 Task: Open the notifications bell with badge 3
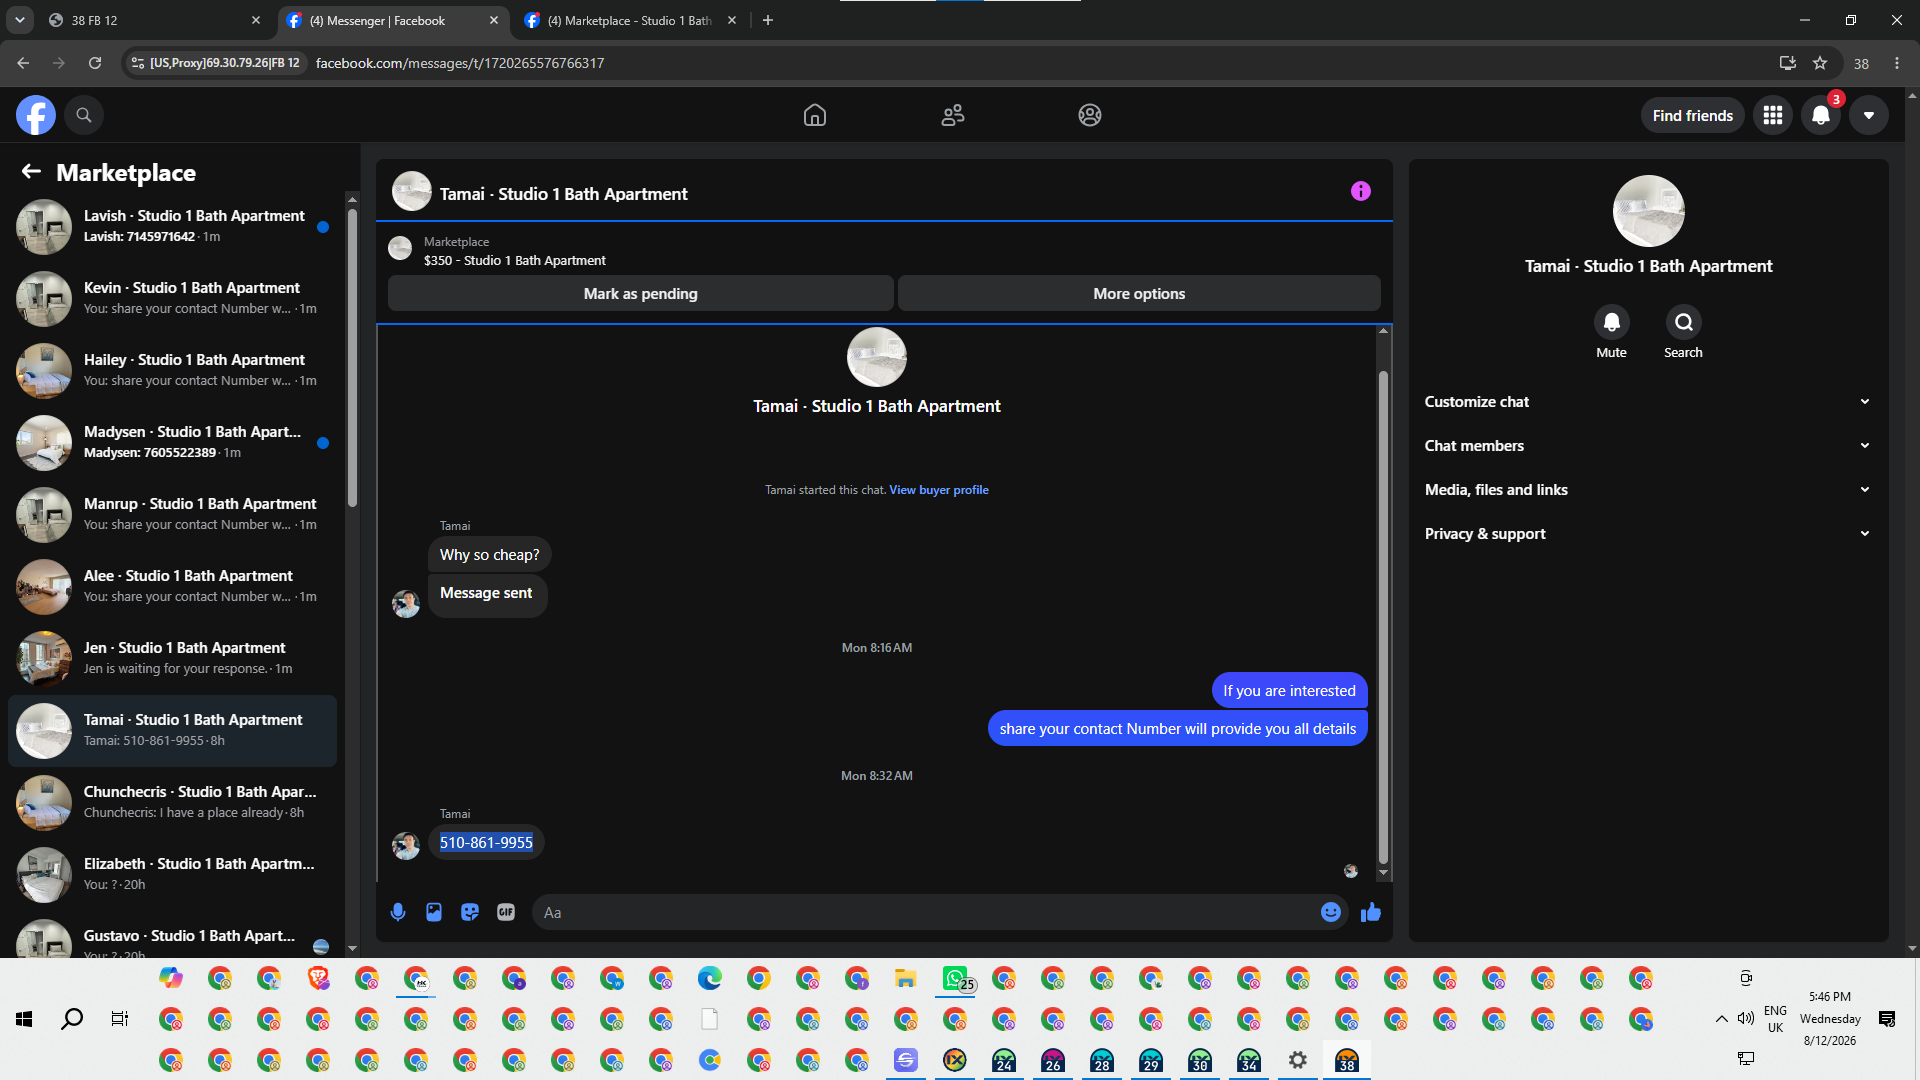pyautogui.click(x=1821, y=115)
